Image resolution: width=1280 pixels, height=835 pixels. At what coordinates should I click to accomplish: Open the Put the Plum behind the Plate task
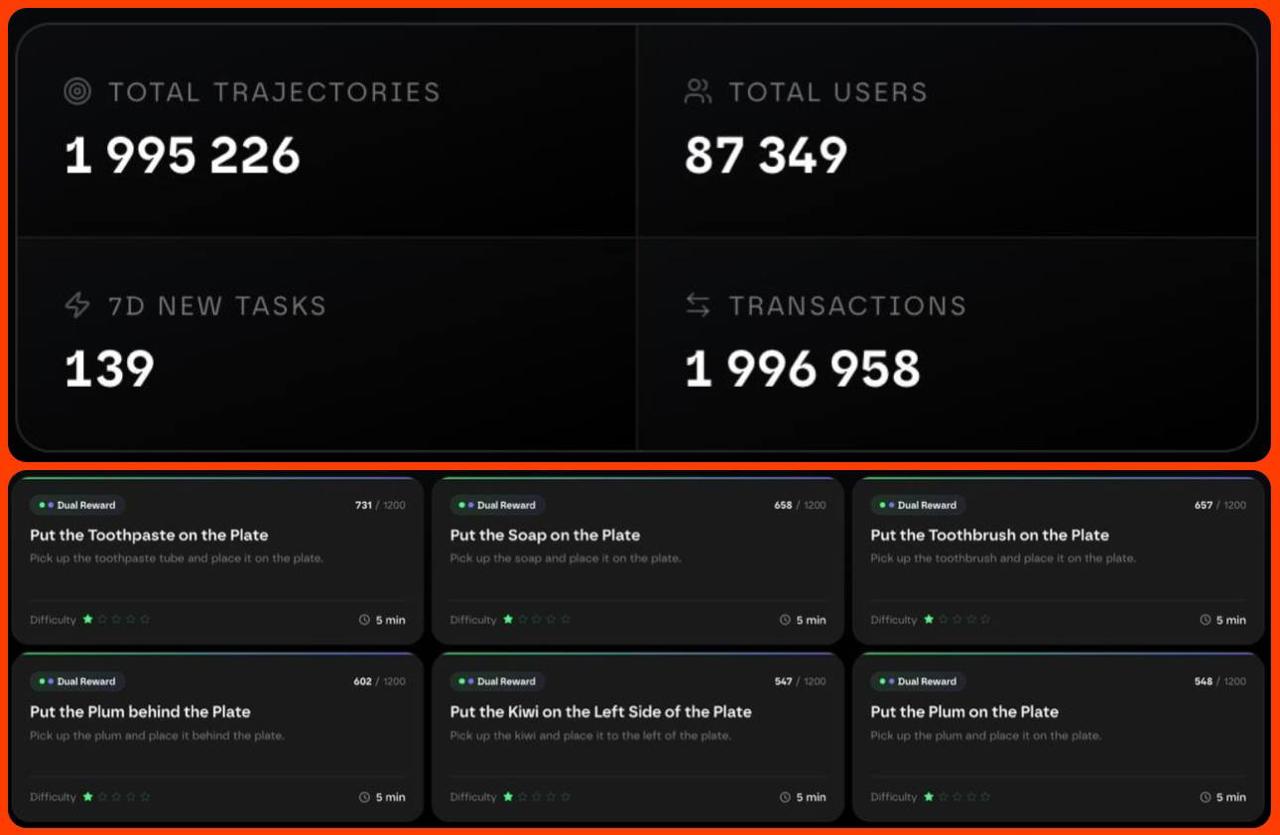[x=140, y=712]
